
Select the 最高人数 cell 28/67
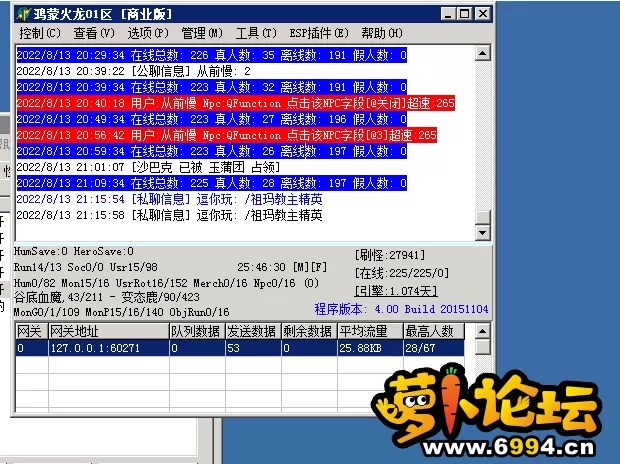tap(434, 348)
